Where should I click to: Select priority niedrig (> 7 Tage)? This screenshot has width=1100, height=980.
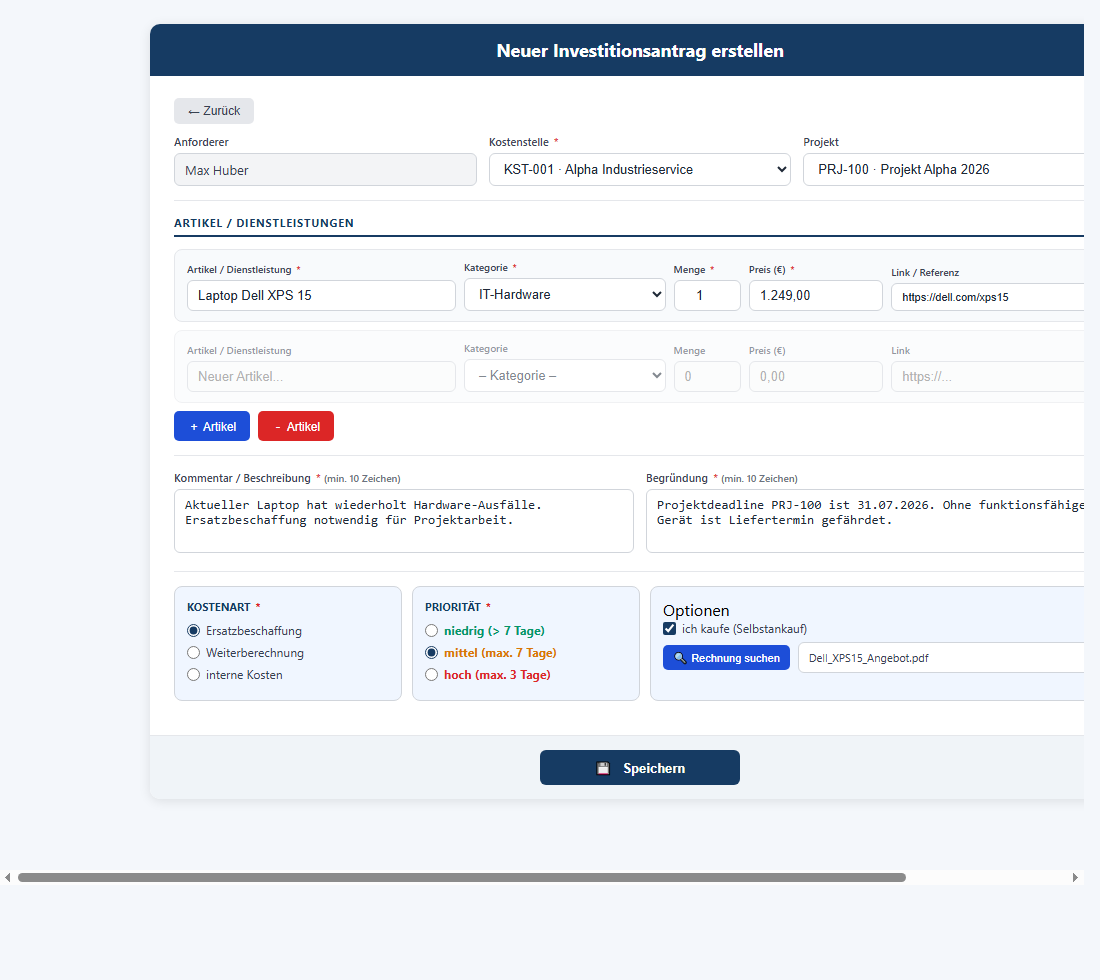(431, 631)
